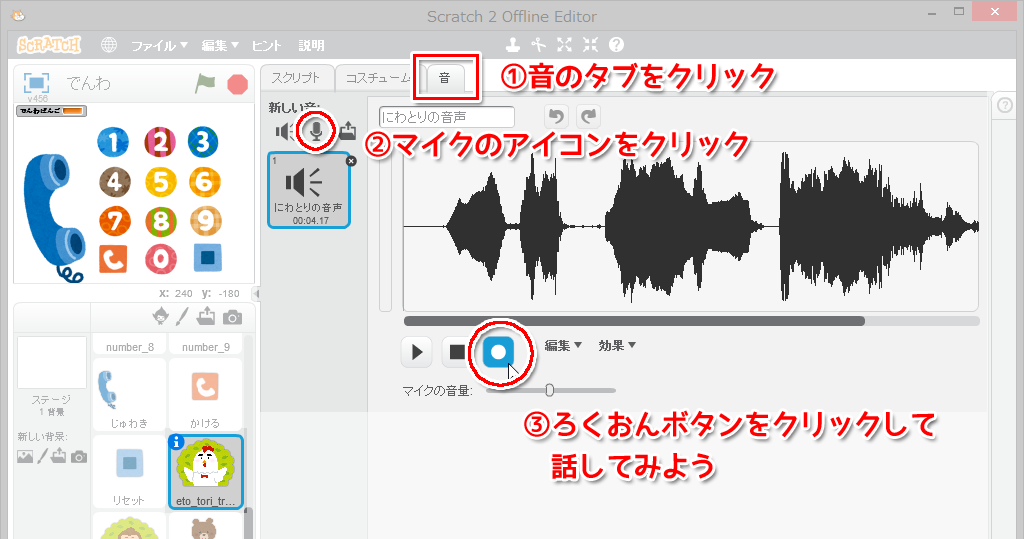
Task: Collapse the stage panel arrow
Action: tap(256, 294)
